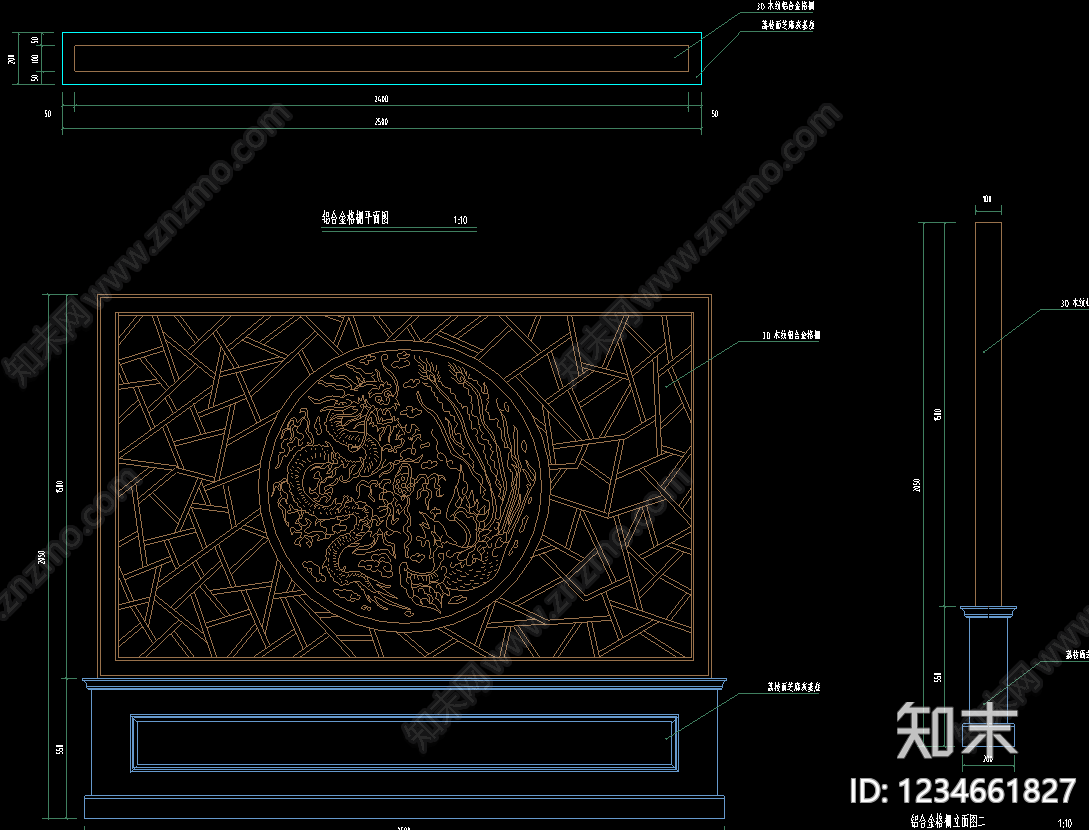Select the 2400 dimension text
This screenshot has width=1089, height=830.
click(381, 99)
